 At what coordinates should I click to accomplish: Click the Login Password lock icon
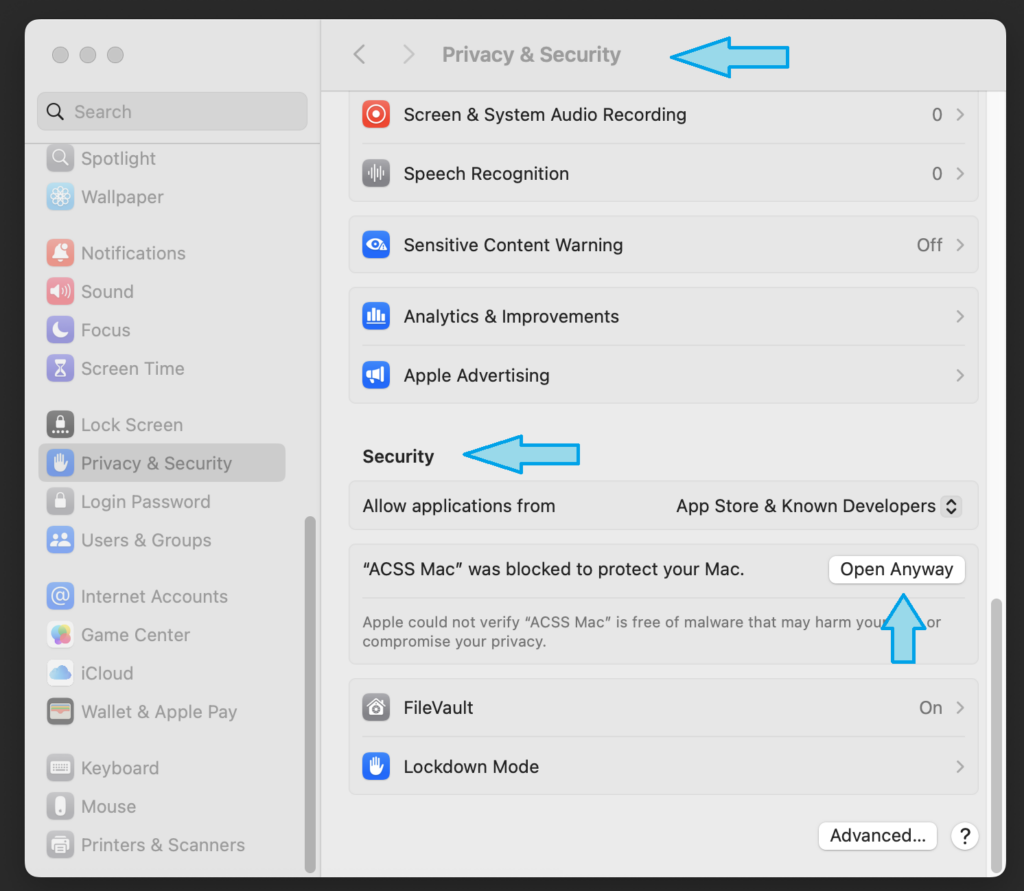coord(60,502)
